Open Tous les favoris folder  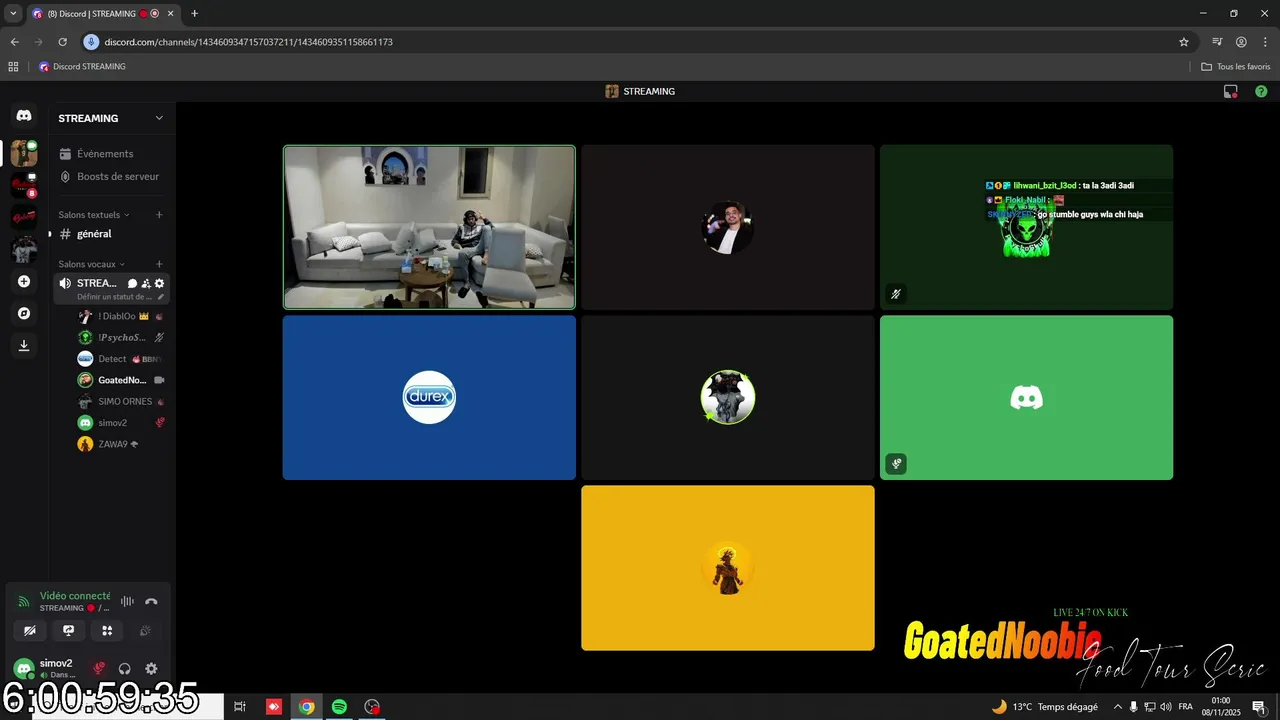point(1236,67)
